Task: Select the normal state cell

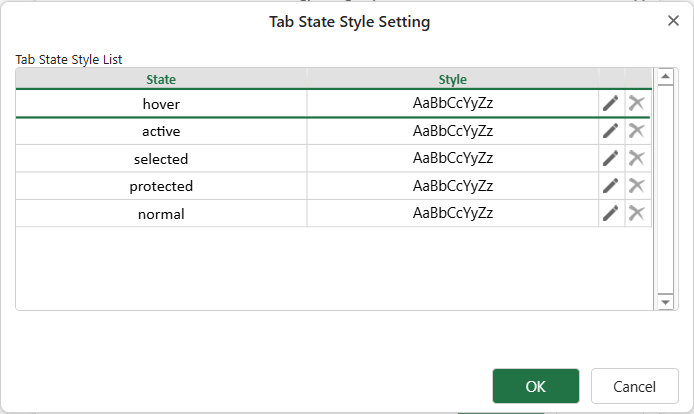Action: click(161, 213)
